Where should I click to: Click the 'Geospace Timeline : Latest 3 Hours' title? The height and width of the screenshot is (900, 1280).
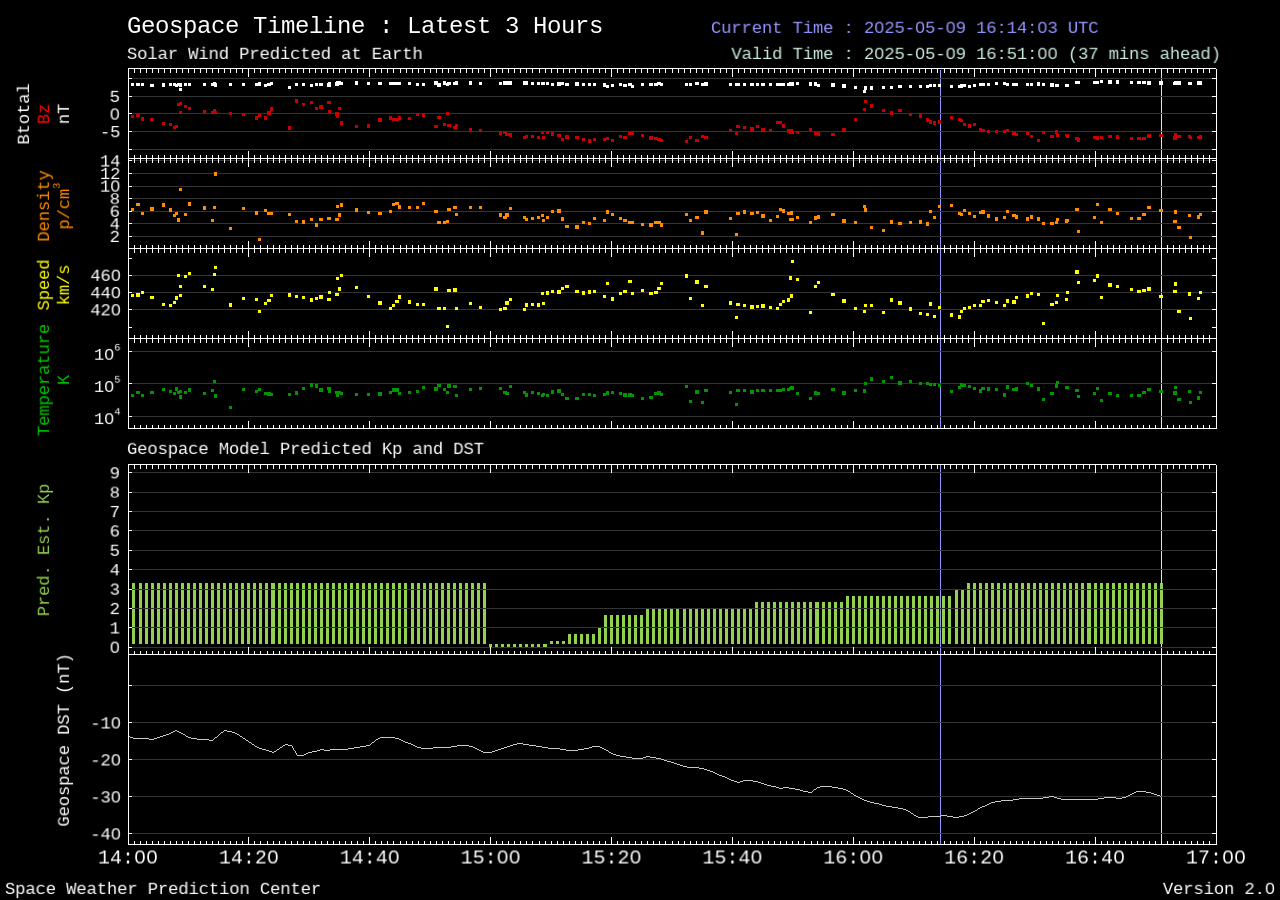365,26
